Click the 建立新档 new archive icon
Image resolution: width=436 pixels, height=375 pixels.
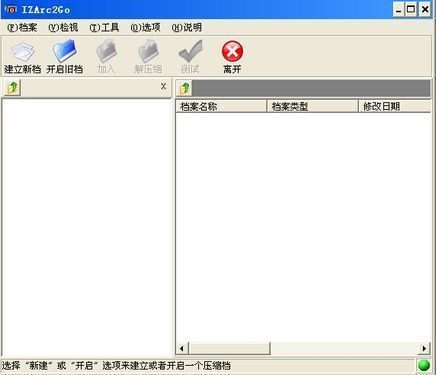click(x=22, y=52)
